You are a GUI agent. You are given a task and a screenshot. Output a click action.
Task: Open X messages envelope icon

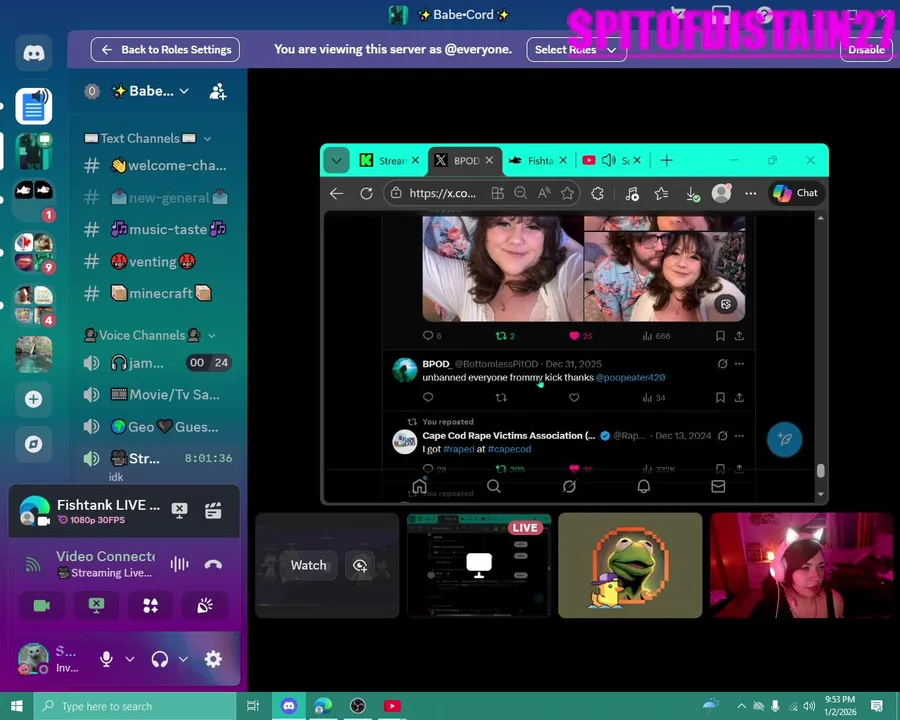(x=718, y=487)
